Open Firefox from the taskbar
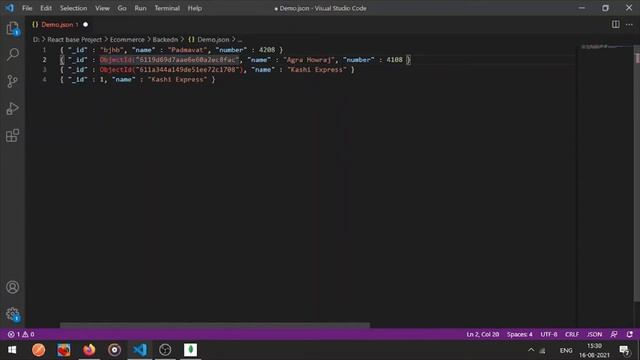 [x=89, y=350]
